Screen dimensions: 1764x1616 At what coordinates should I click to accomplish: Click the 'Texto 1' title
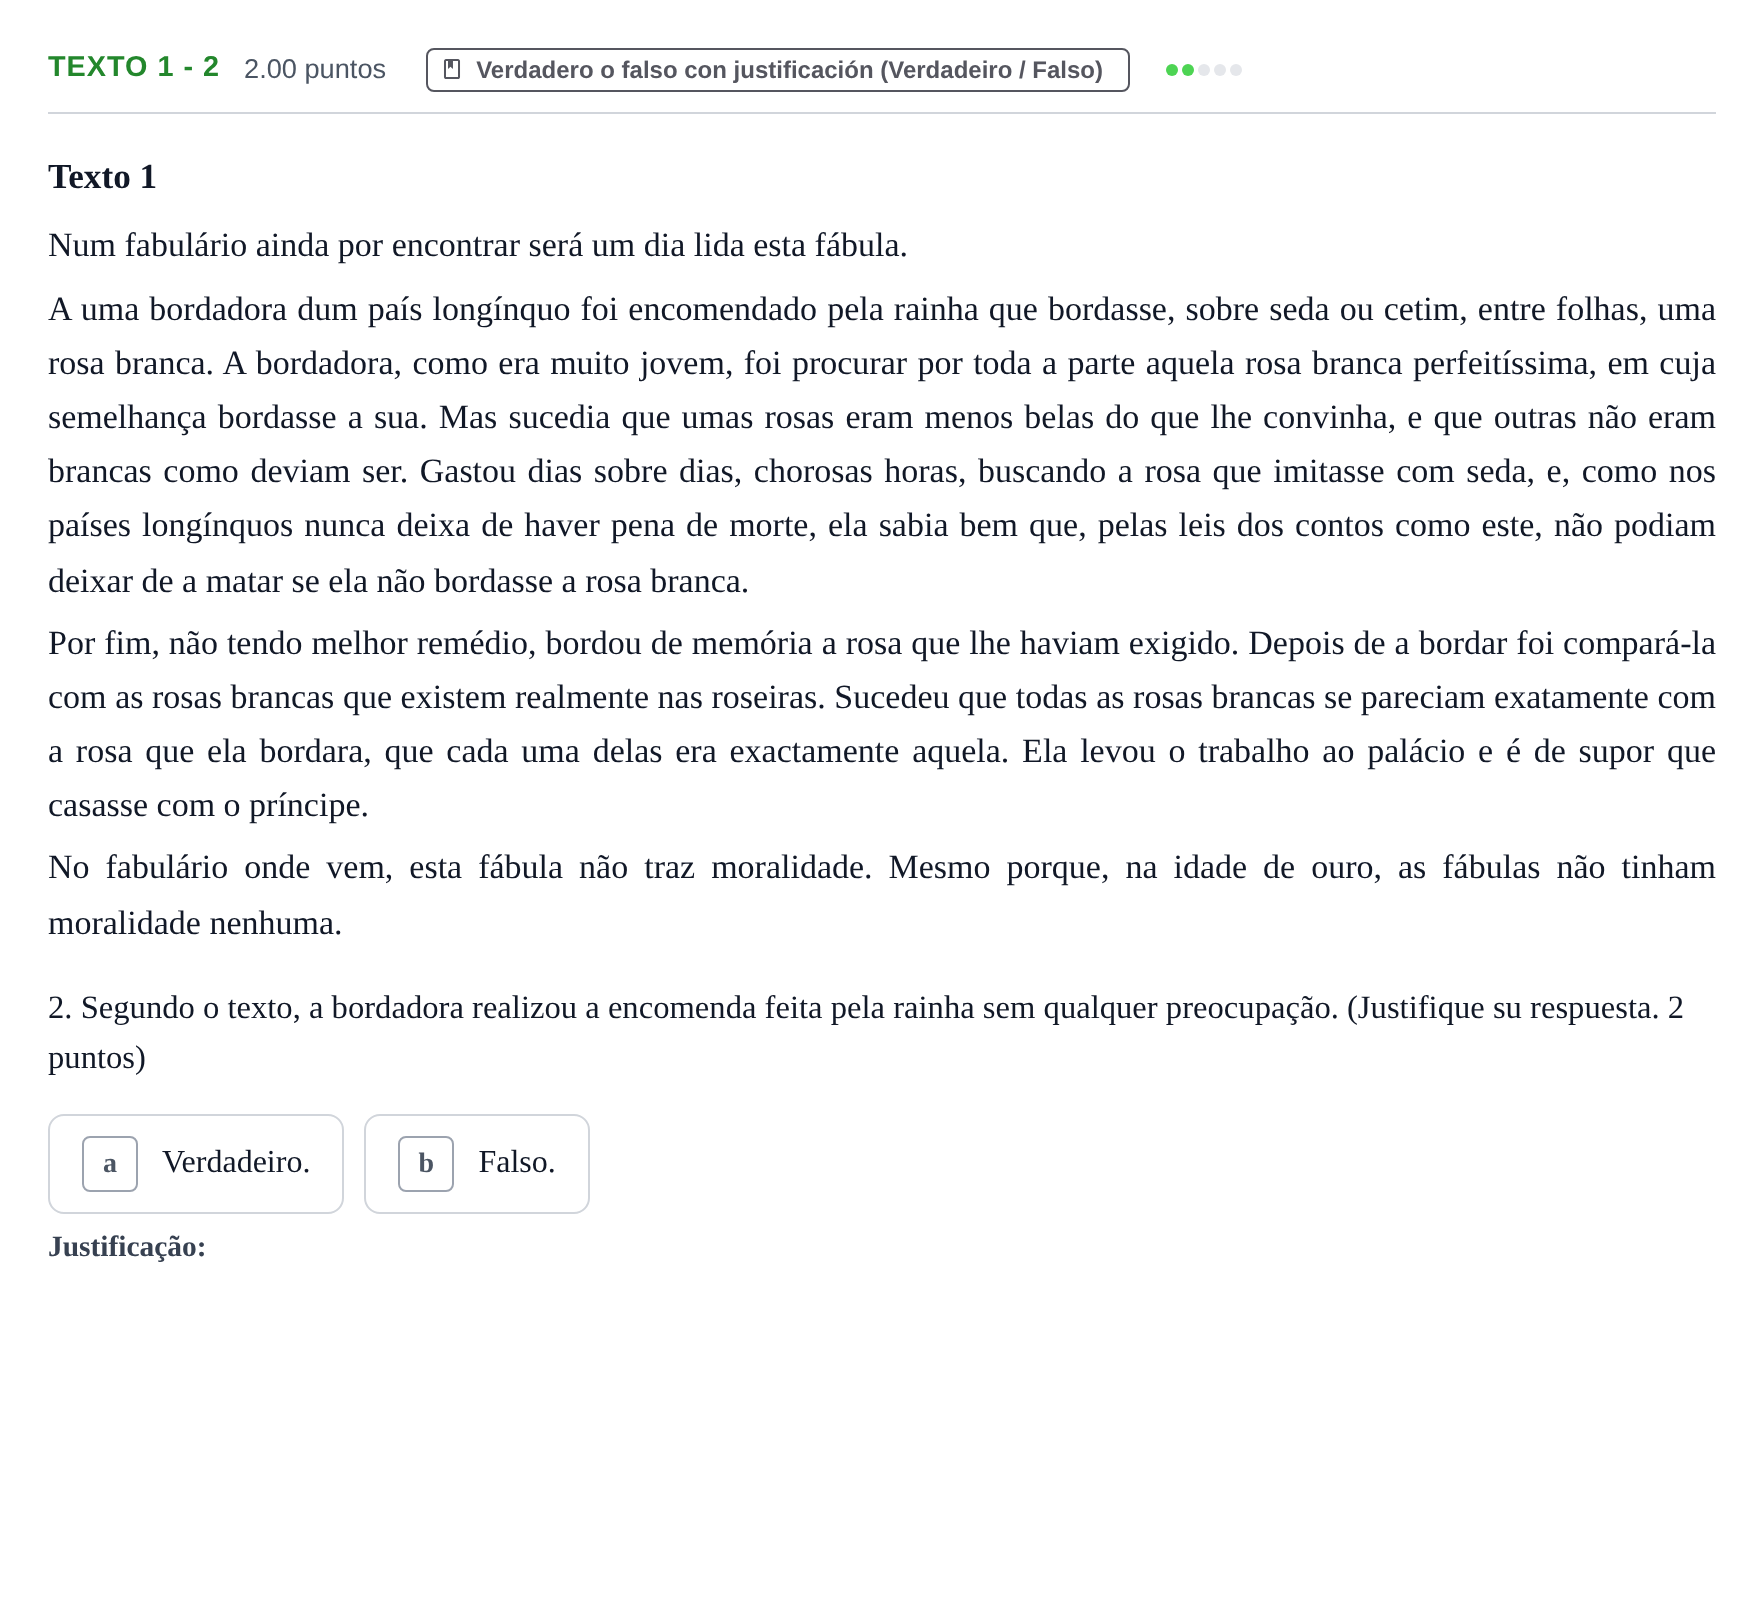(x=102, y=177)
